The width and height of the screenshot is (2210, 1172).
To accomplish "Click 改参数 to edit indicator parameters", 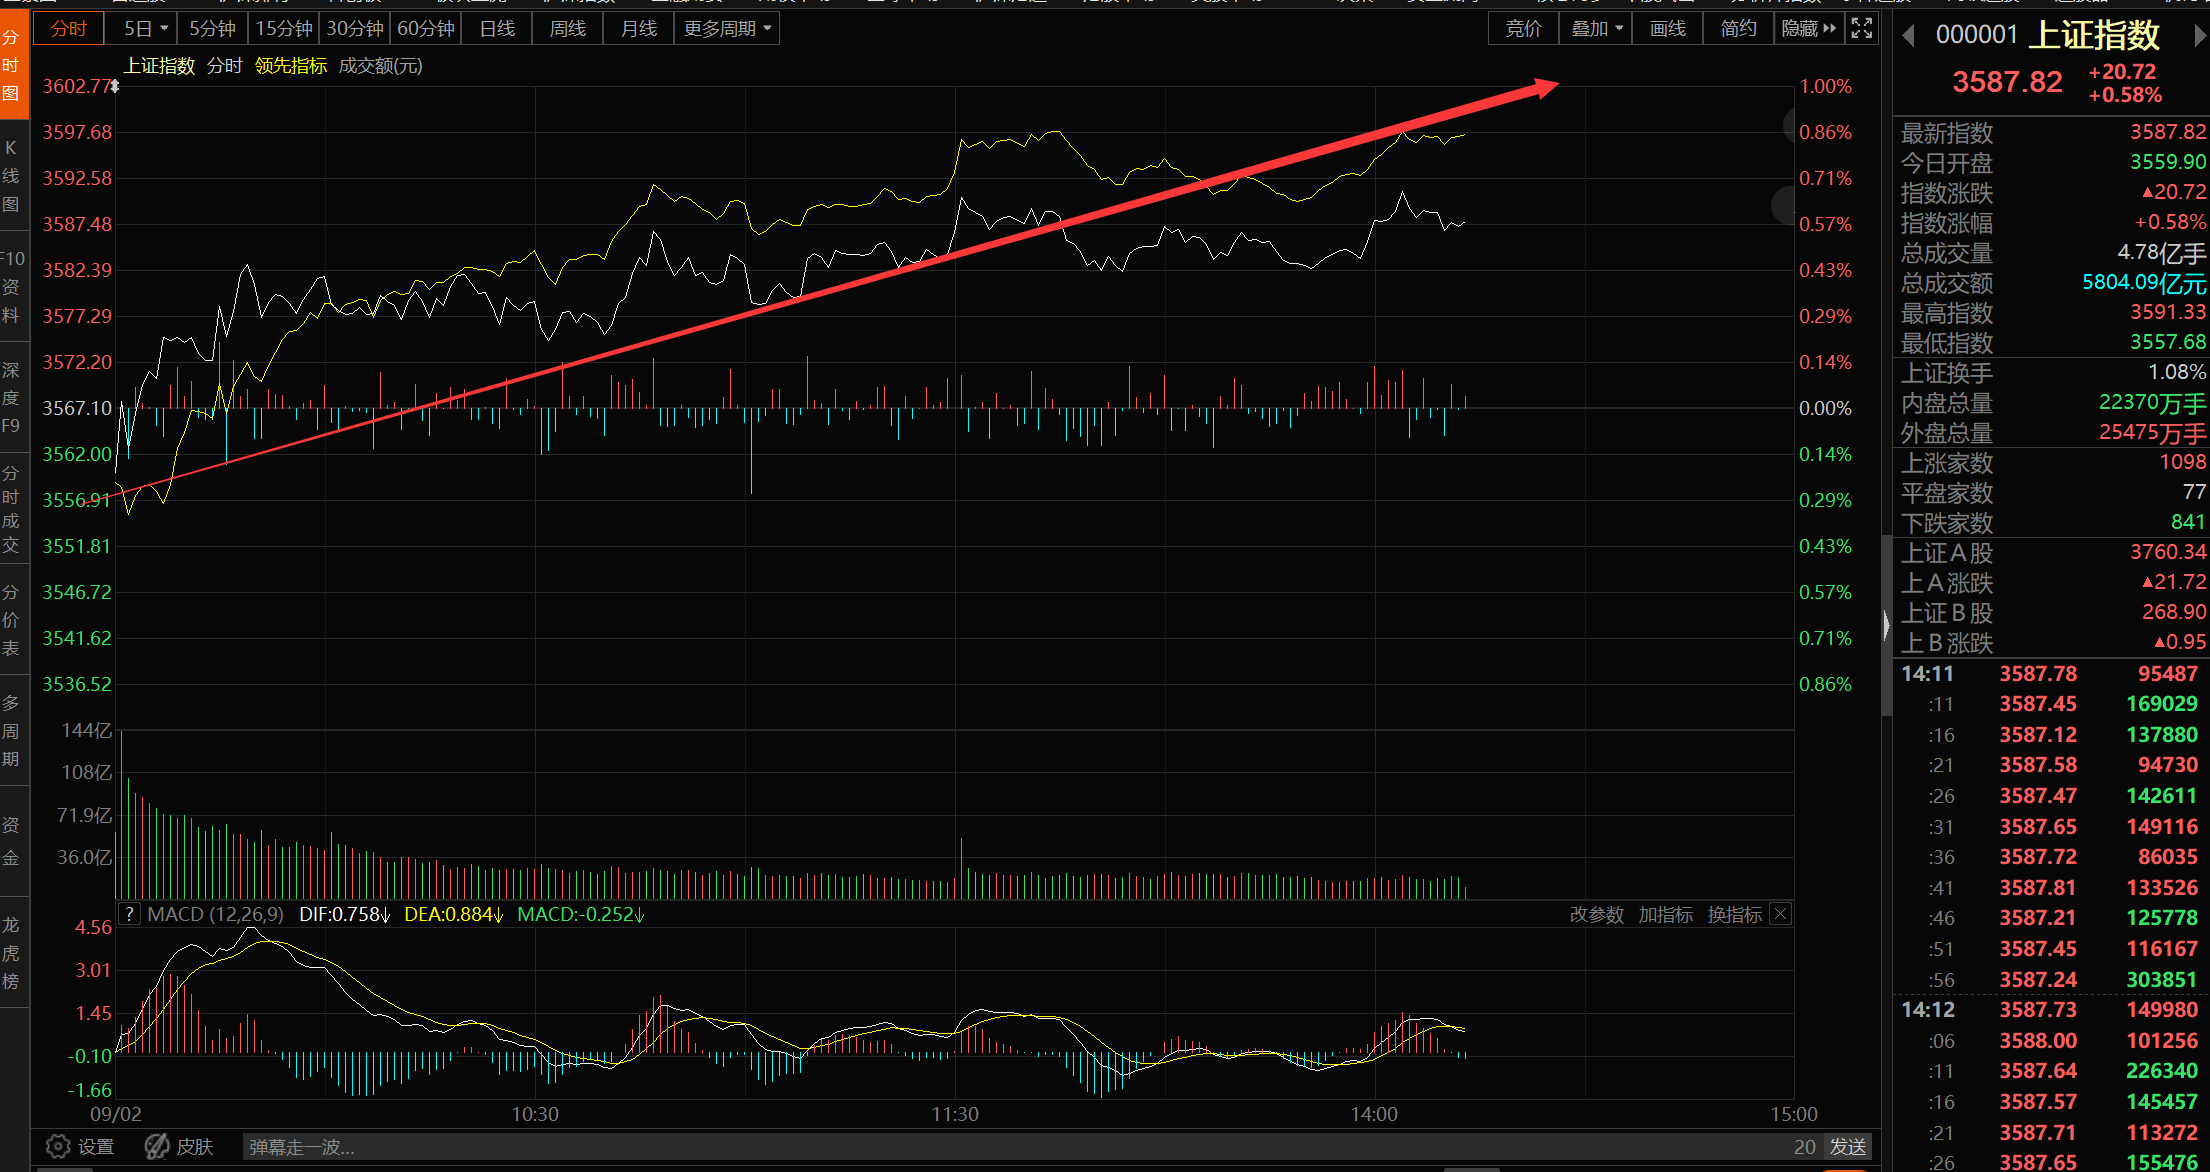I will (x=1596, y=914).
